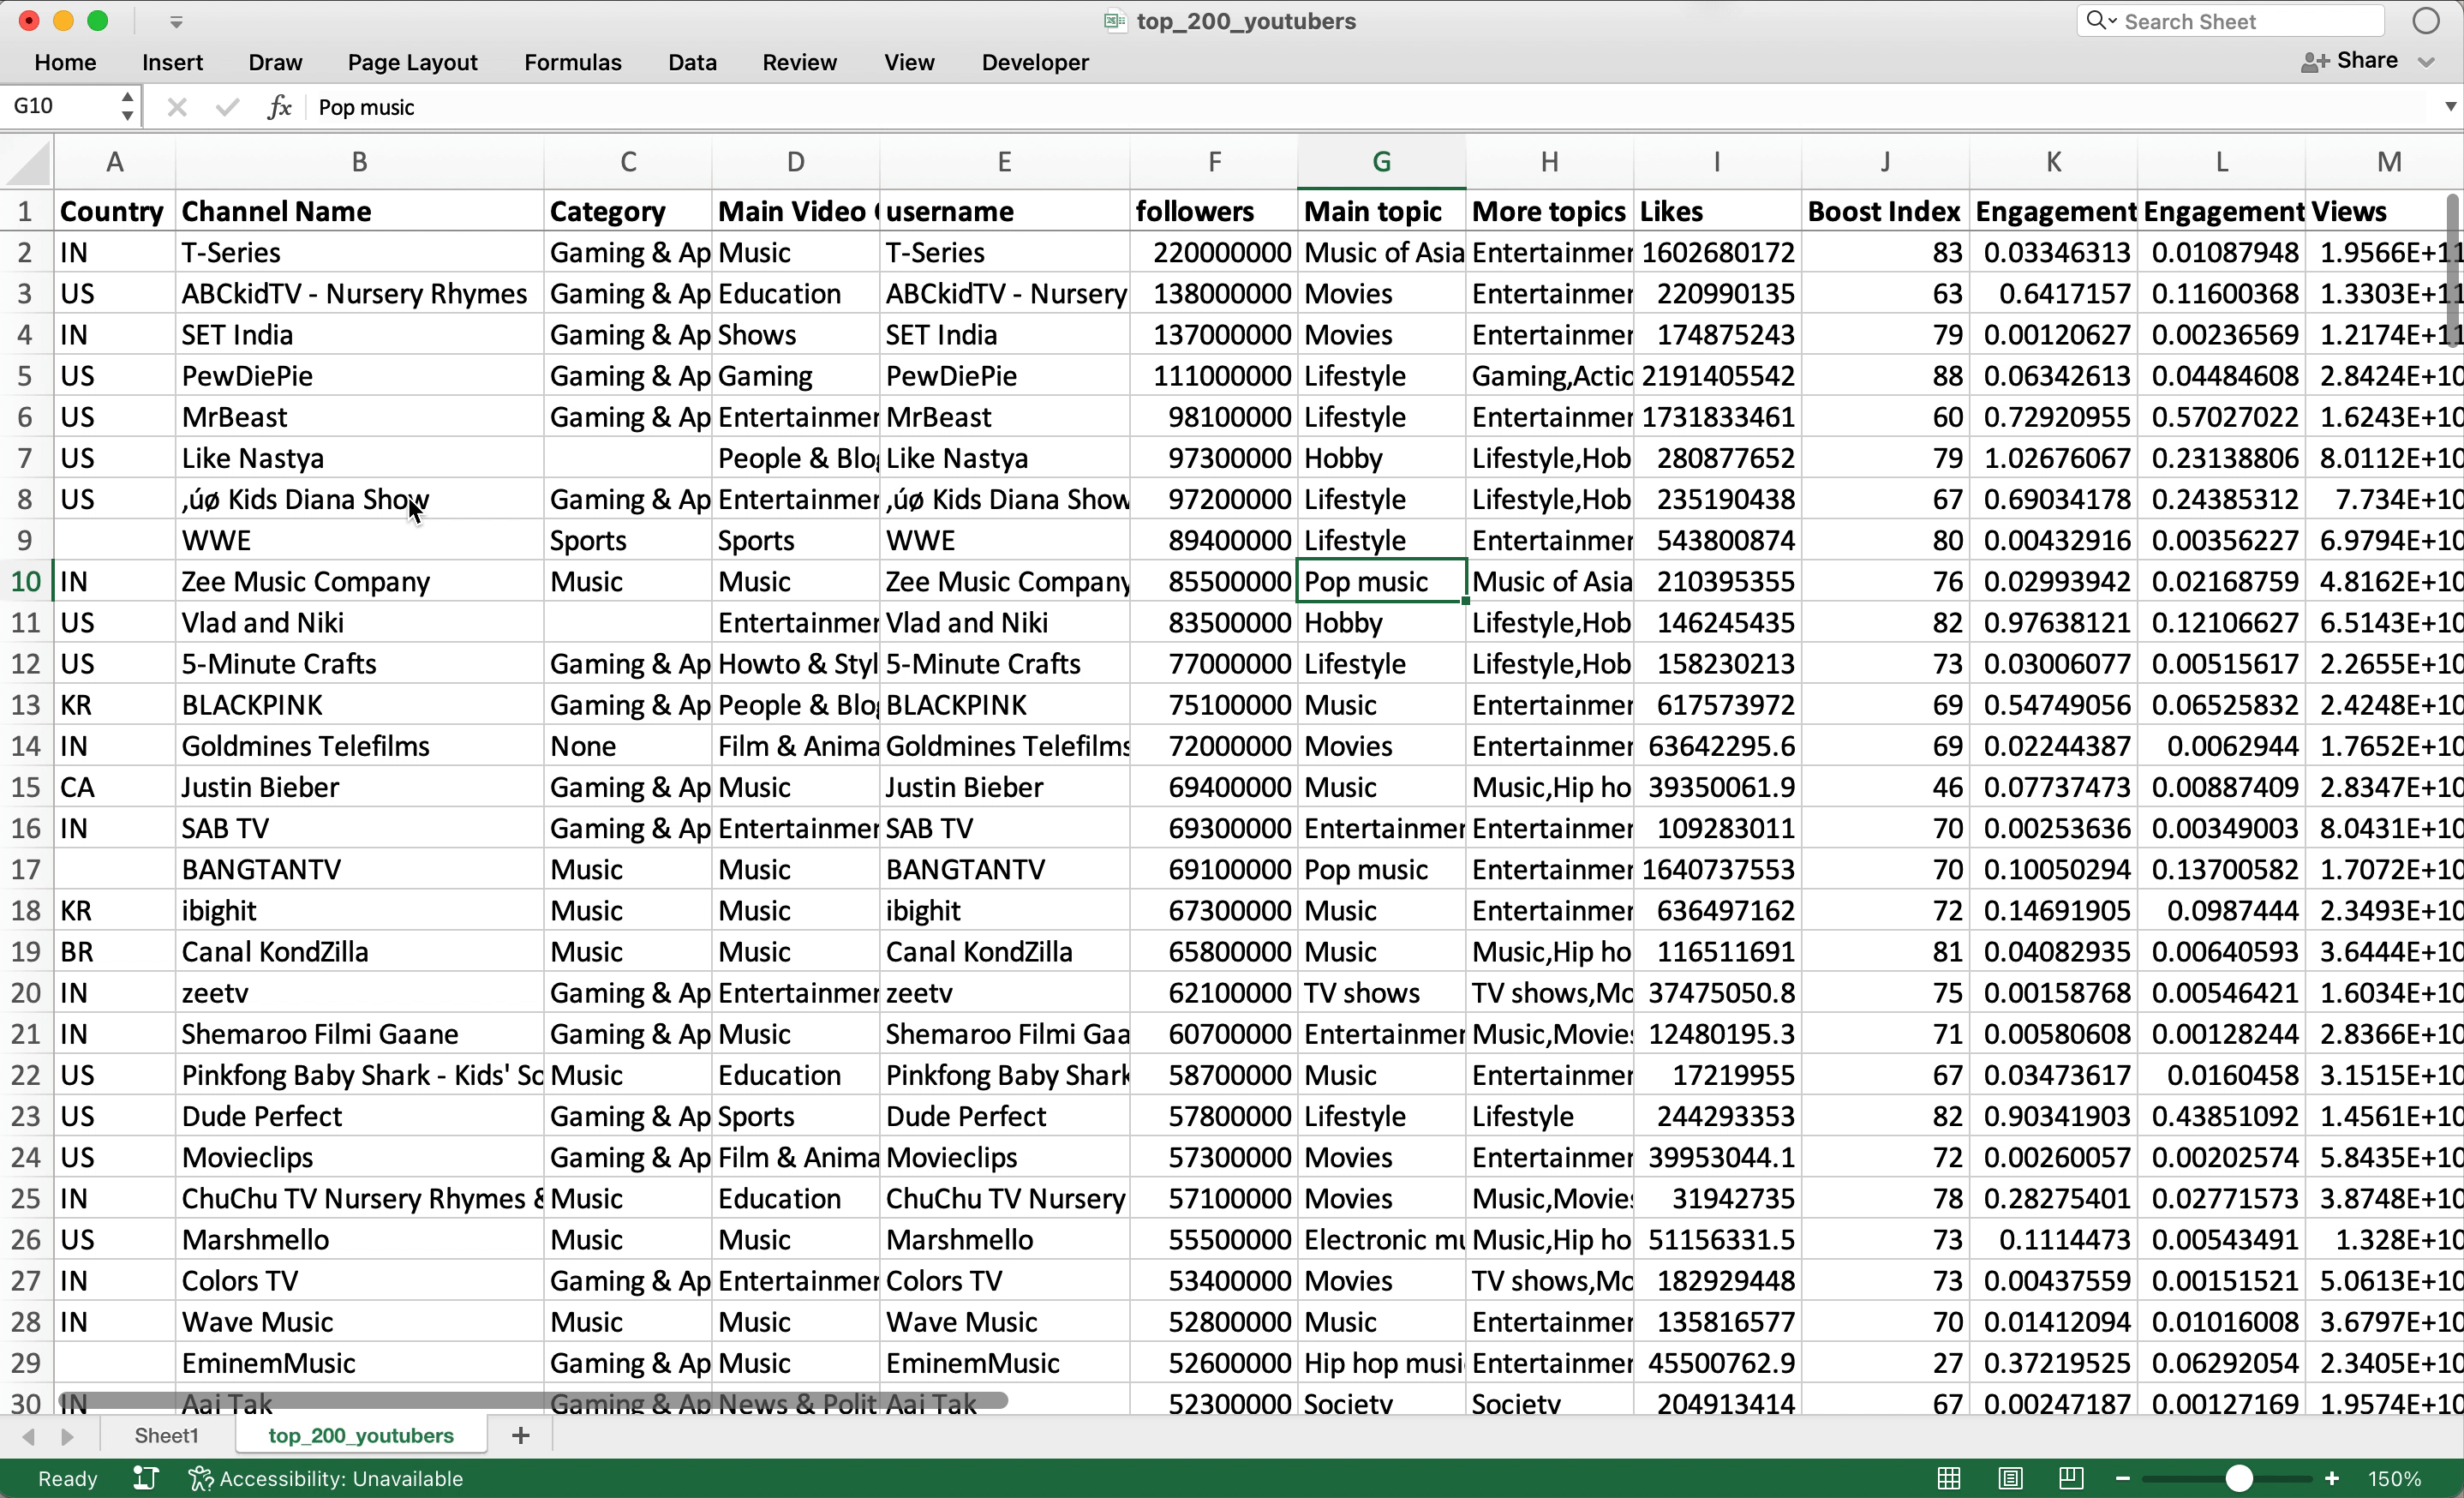This screenshot has height=1498, width=2464.
Task: Select Justin Bieber in Channel Name column
Action: [359, 787]
